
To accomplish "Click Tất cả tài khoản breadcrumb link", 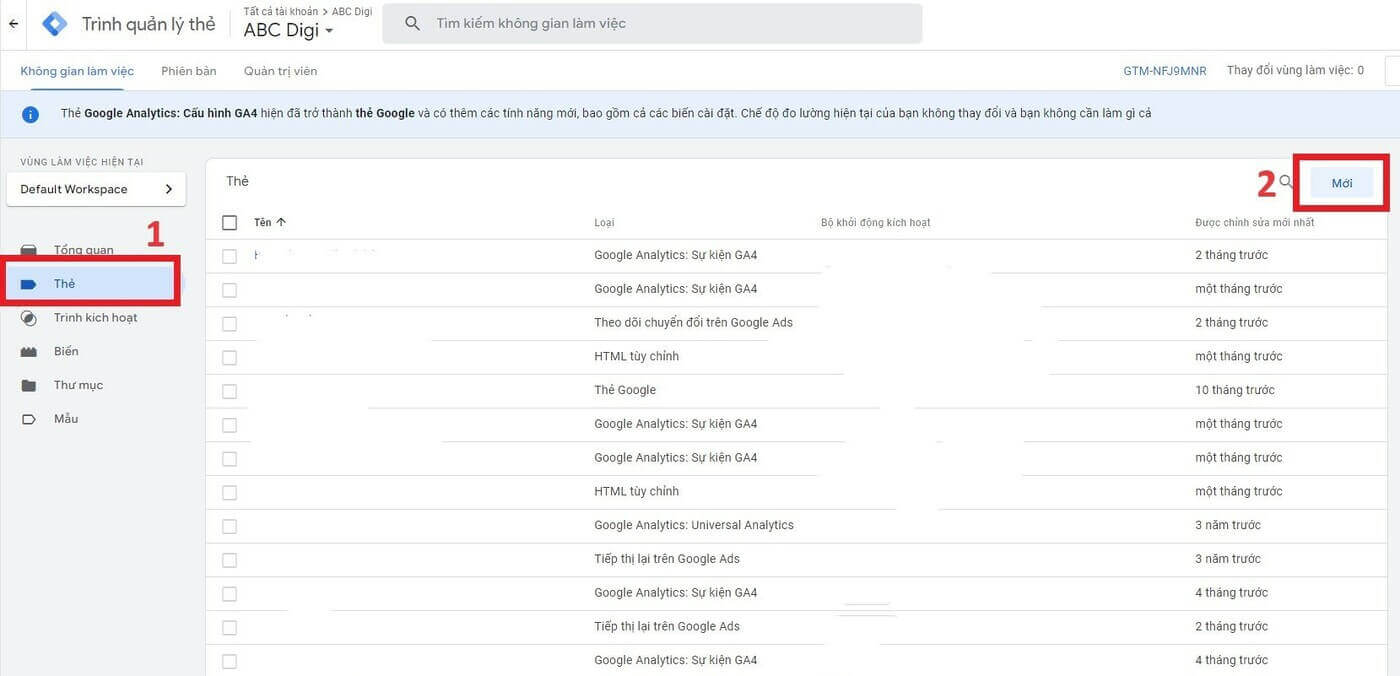I will 280,11.
